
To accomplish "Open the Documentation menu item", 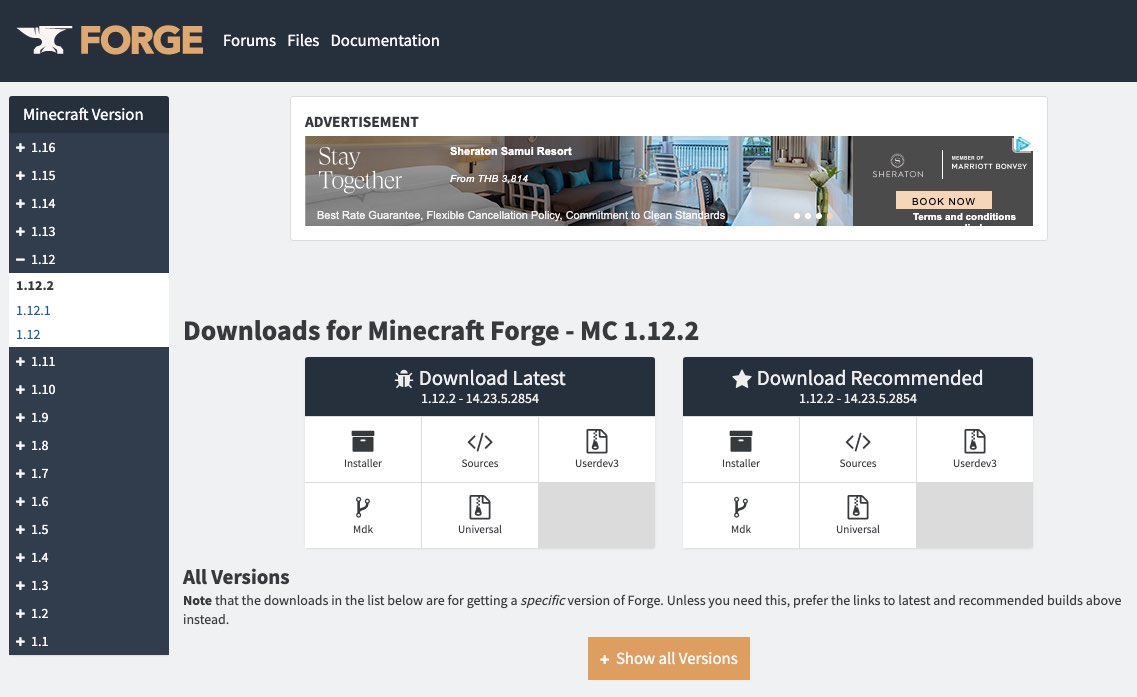I will coord(385,40).
